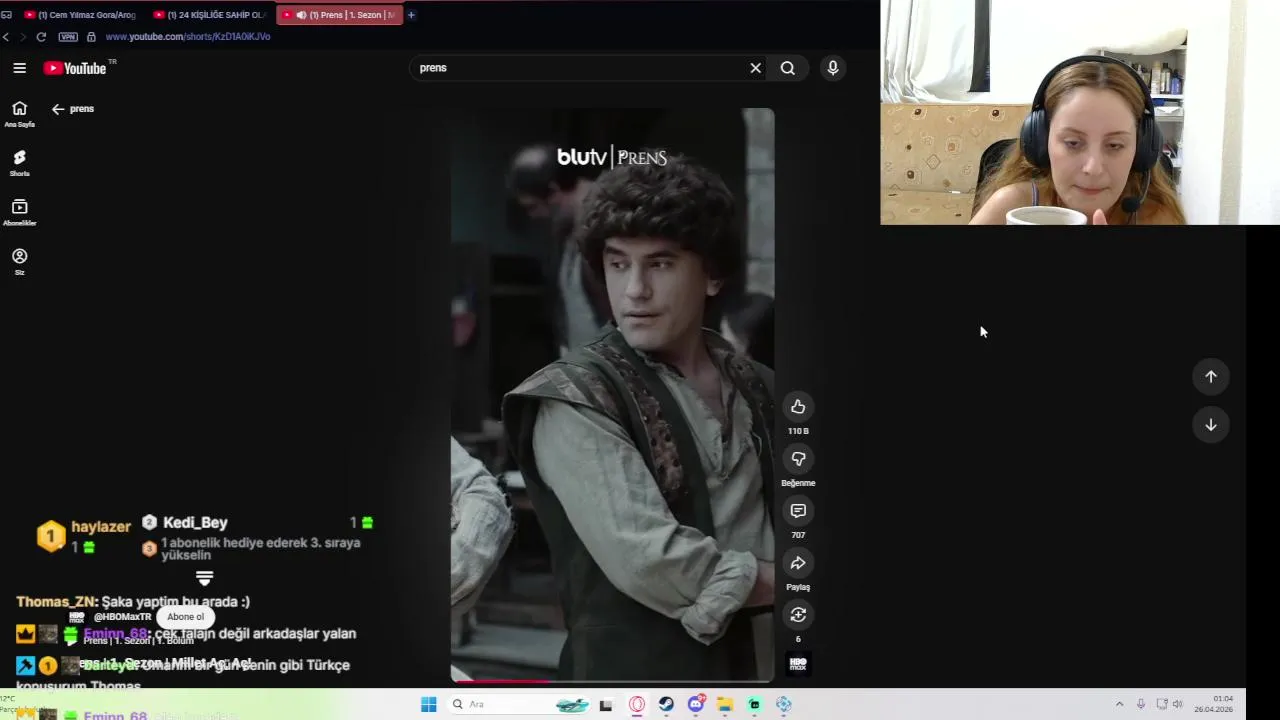1280x720 pixels.
Task: Open volume control in system tray
Action: pos(1177,705)
